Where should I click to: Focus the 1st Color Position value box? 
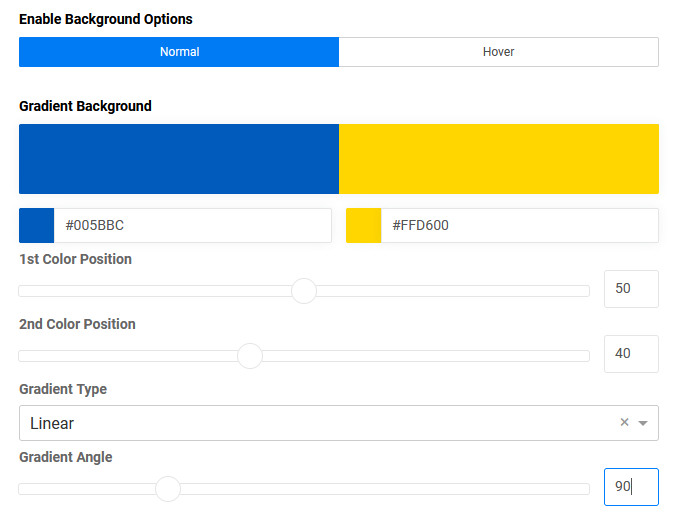pyautogui.click(x=631, y=289)
